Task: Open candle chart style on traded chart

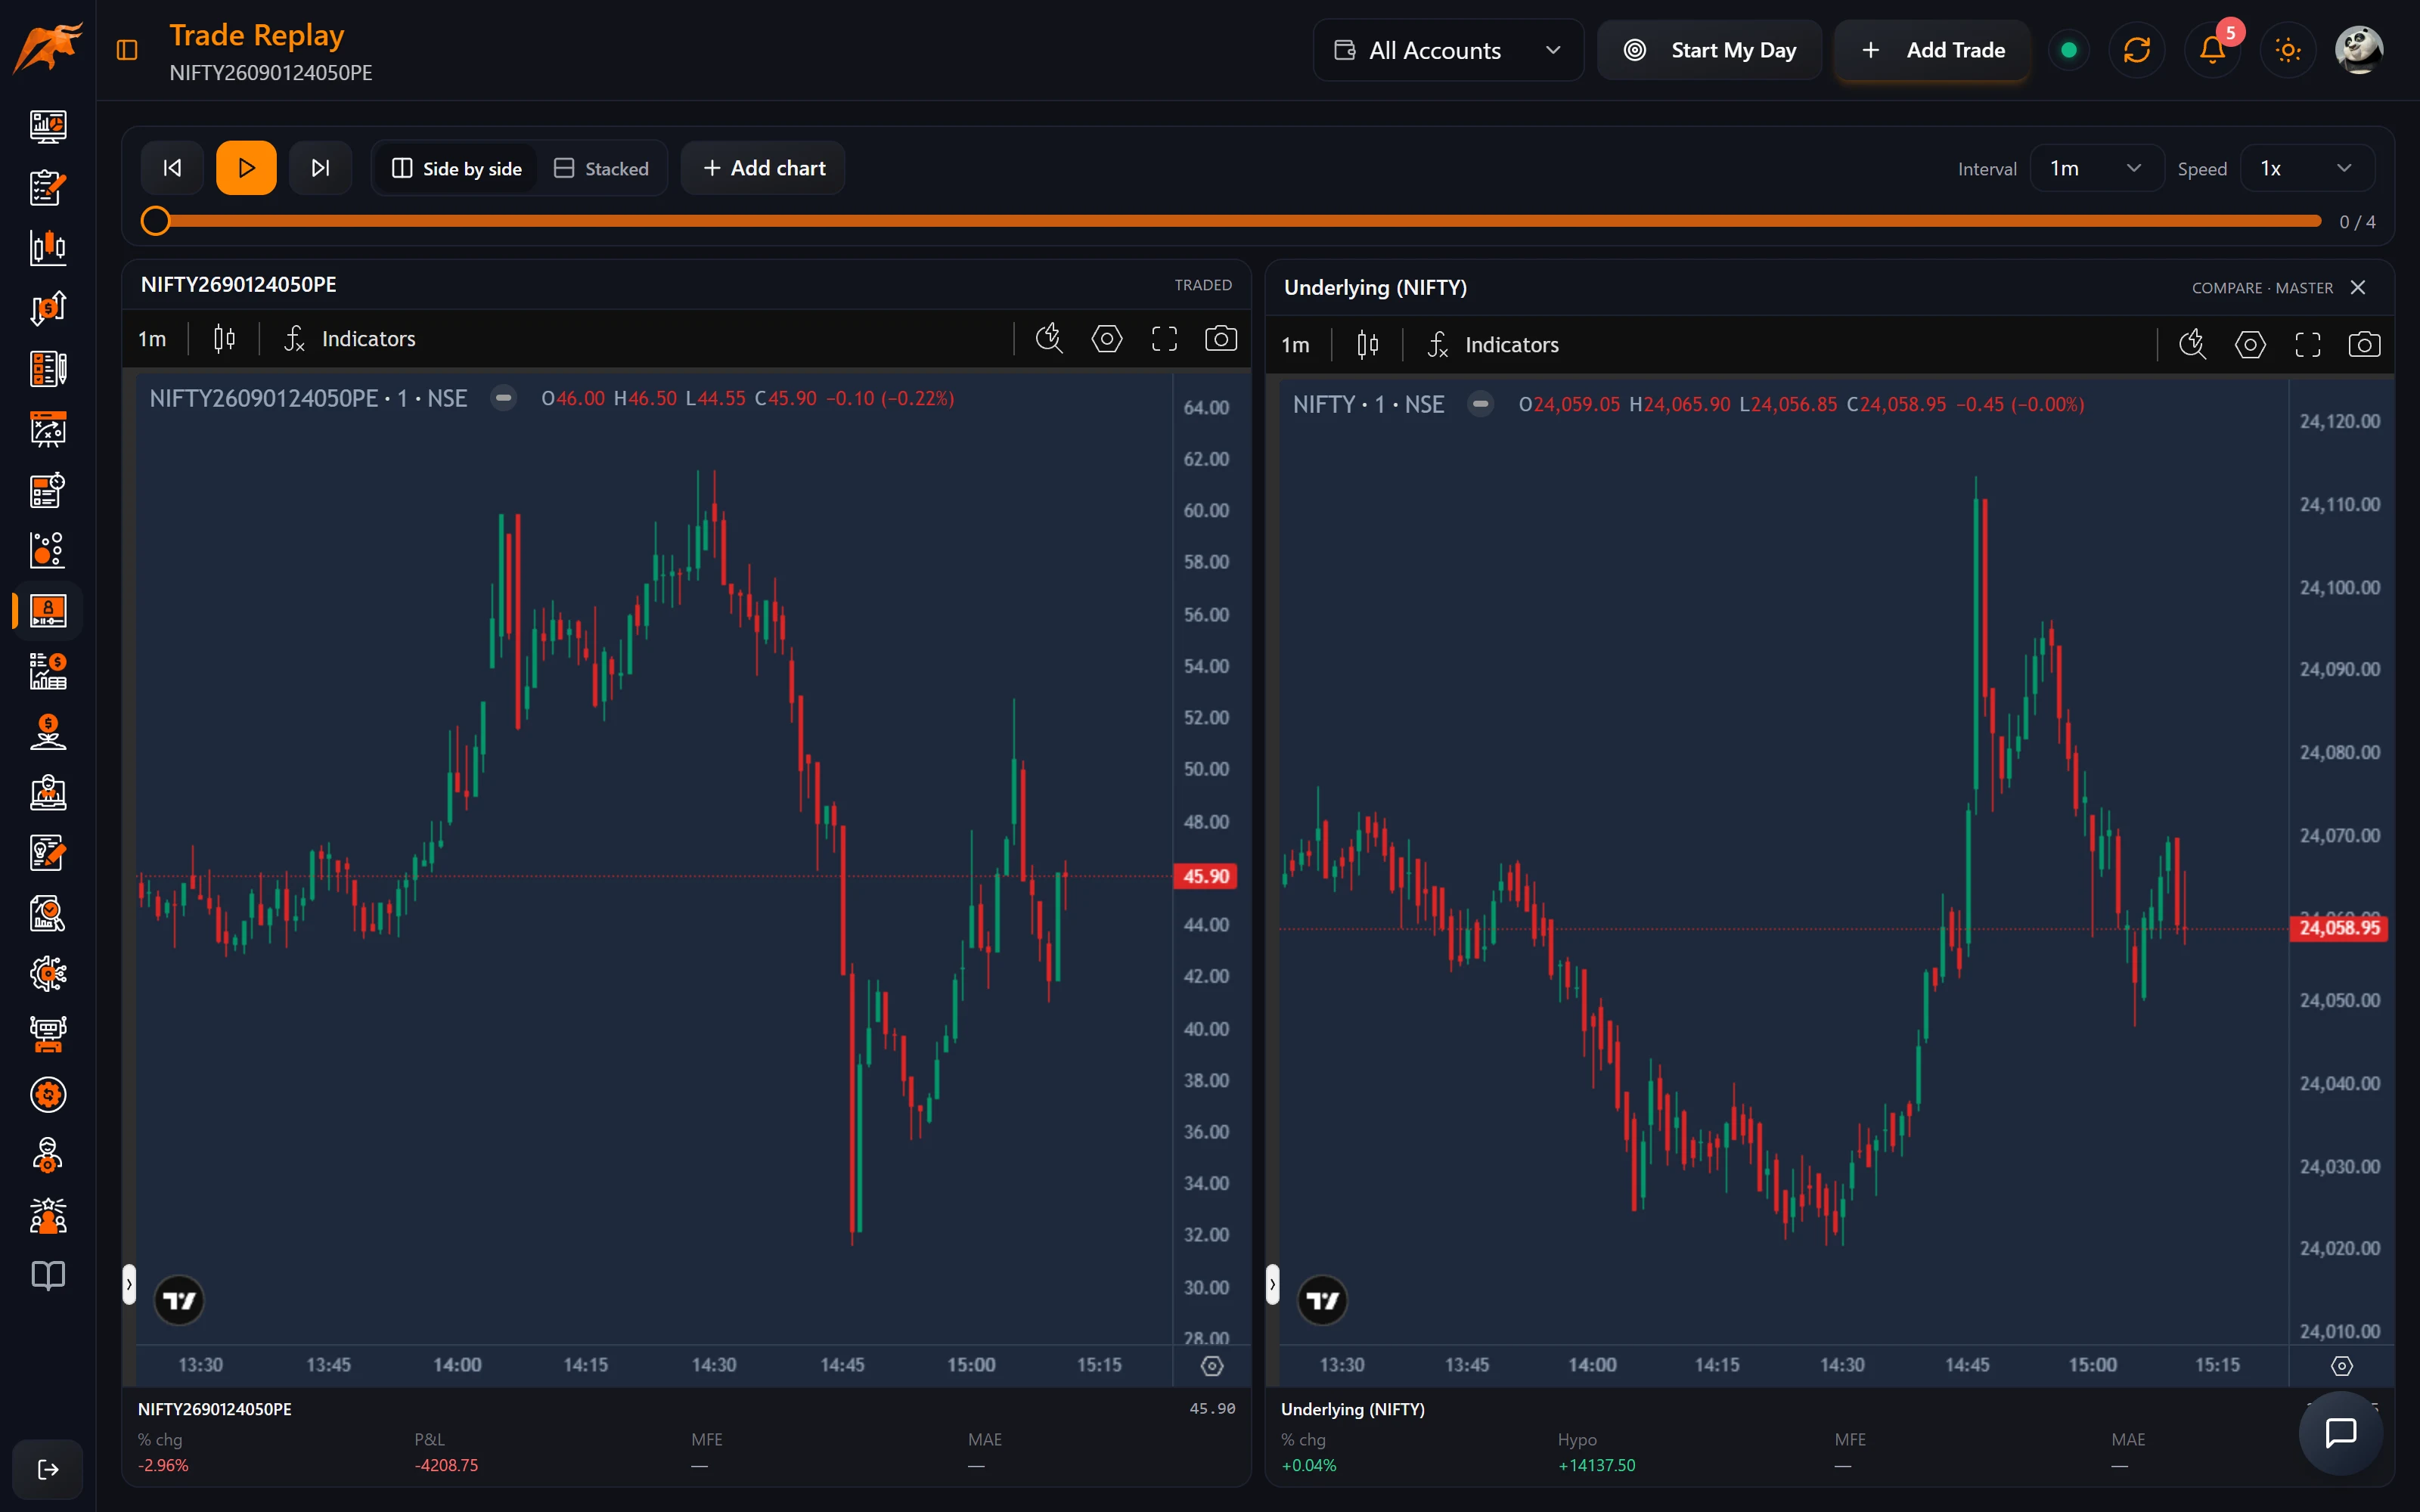Action: pyautogui.click(x=224, y=339)
